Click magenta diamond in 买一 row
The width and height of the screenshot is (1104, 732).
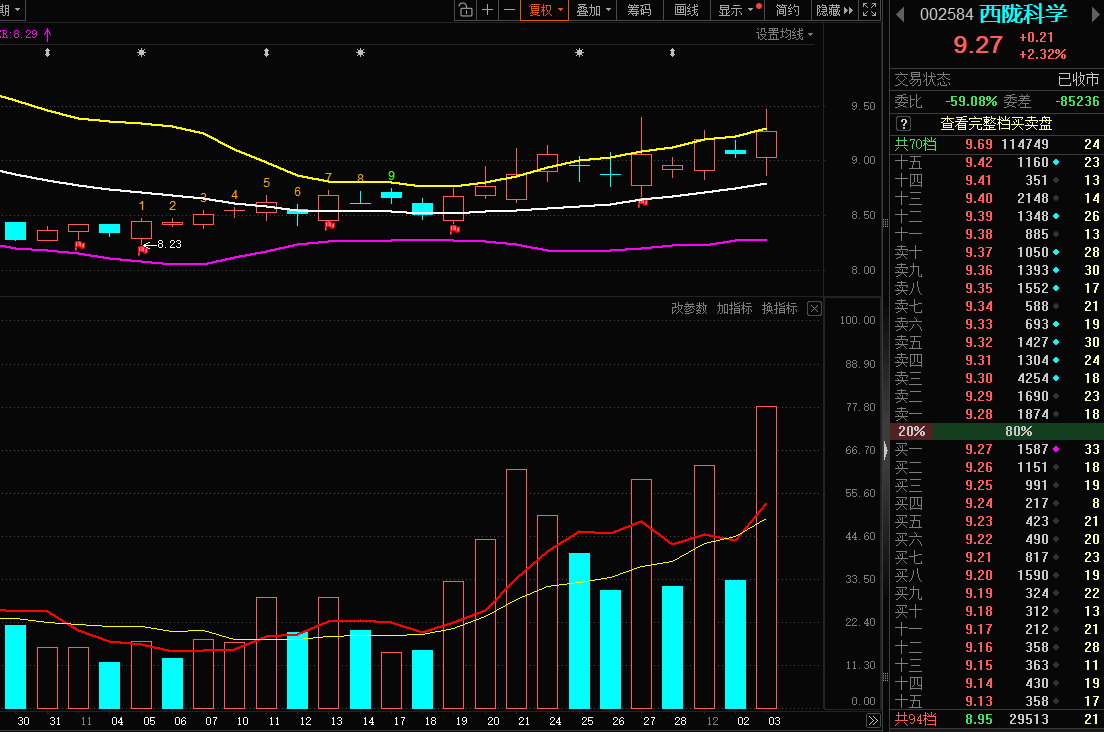click(x=1056, y=449)
